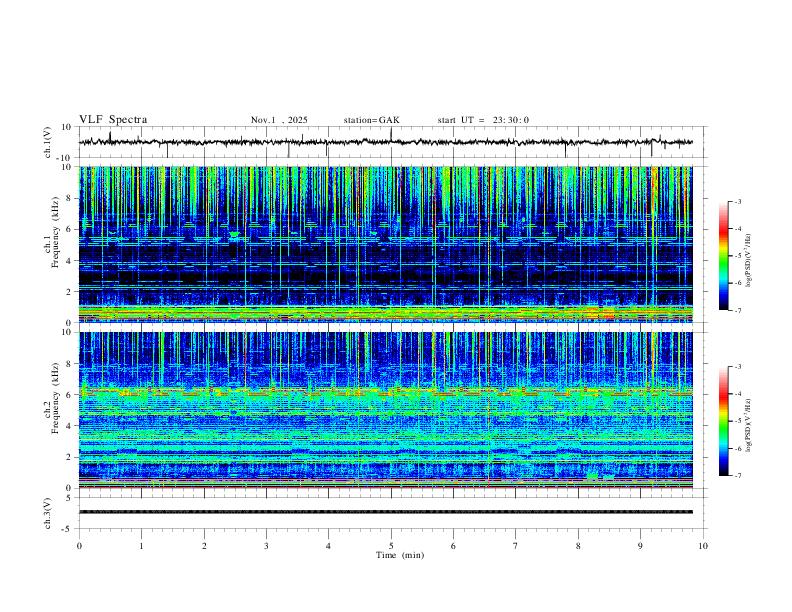Viewport: 792px width, 612px height.
Task: Click the time axis tick label "1"
Action: pyautogui.click(x=141, y=546)
